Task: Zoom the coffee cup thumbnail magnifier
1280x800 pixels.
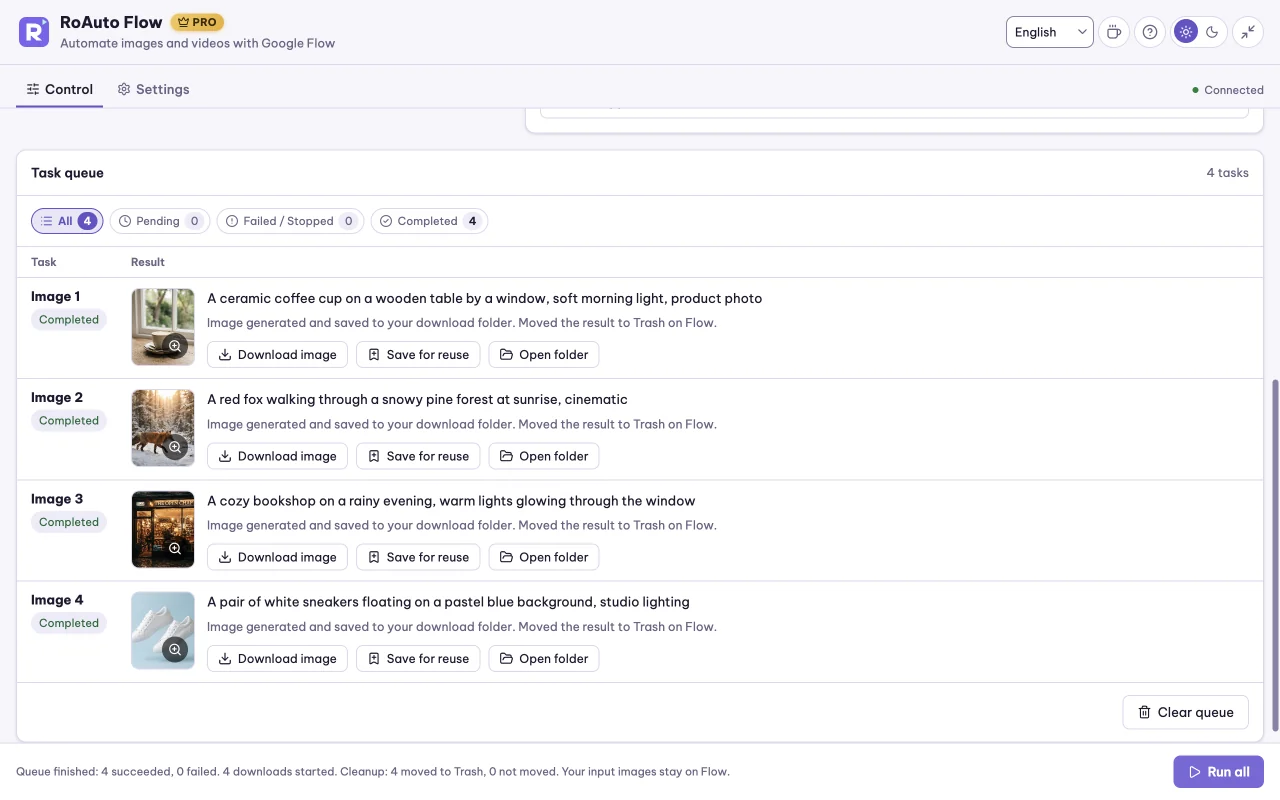Action: tap(175, 346)
